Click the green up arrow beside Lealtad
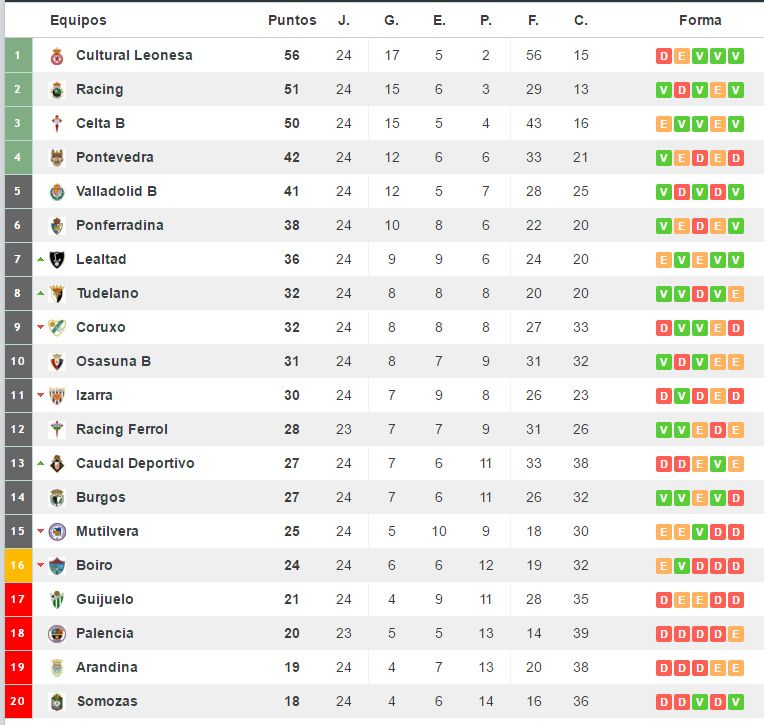Viewport: 764px width, 725px height. click(41, 260)
